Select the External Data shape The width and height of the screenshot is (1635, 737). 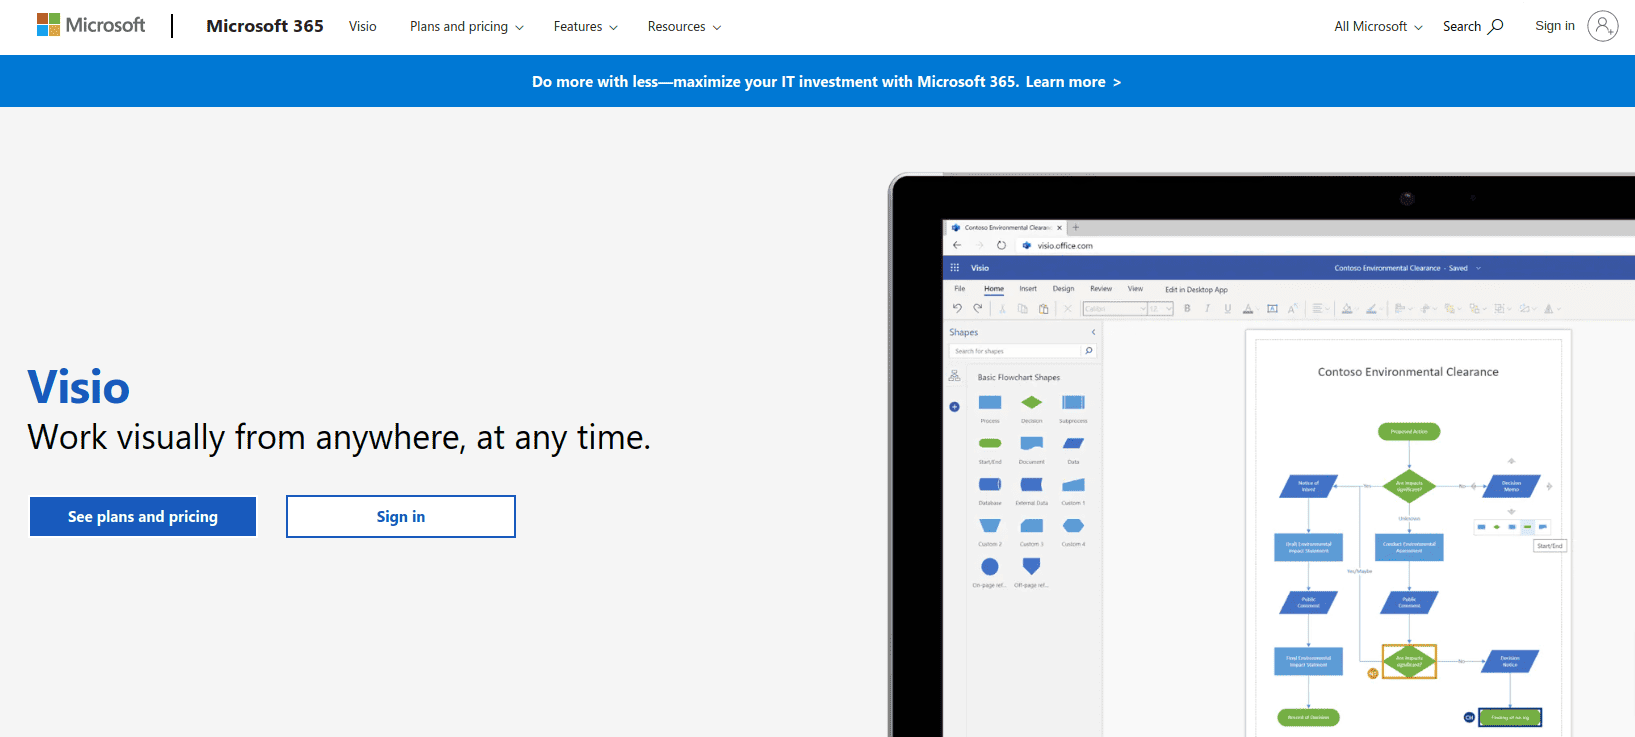tap(1032, 484)
